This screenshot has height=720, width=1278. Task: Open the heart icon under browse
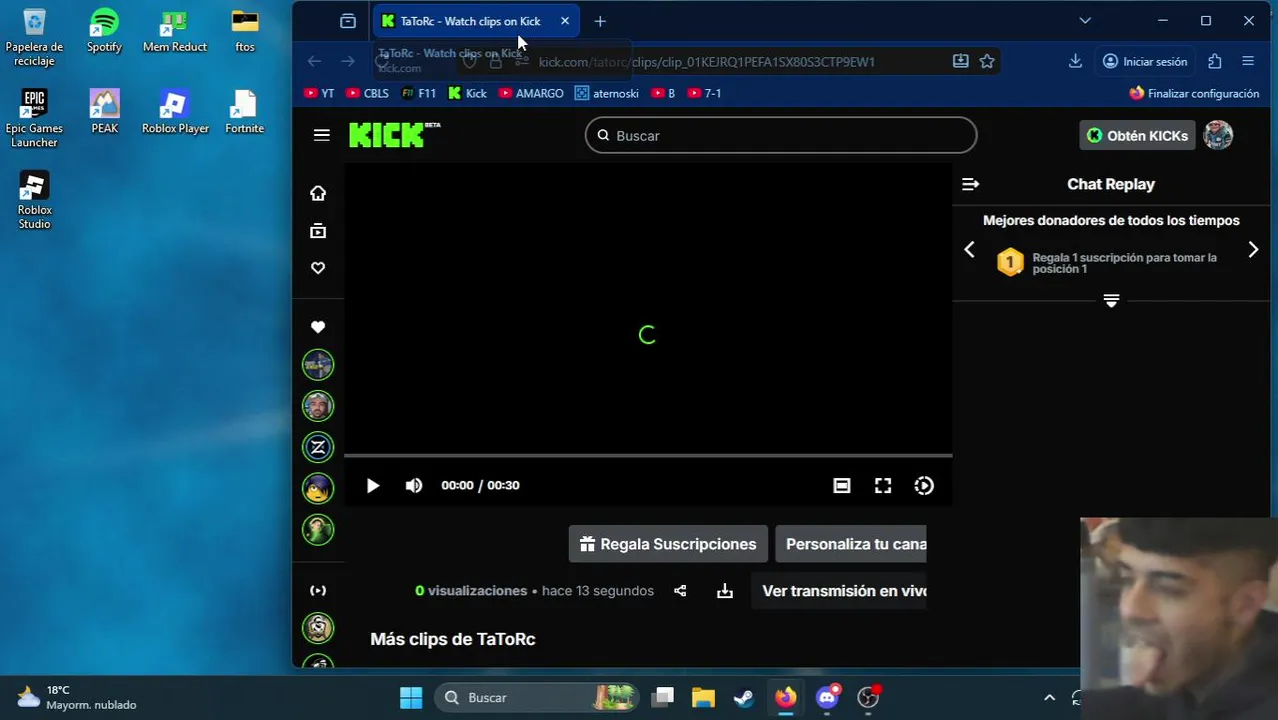click(x=318, y=268)
